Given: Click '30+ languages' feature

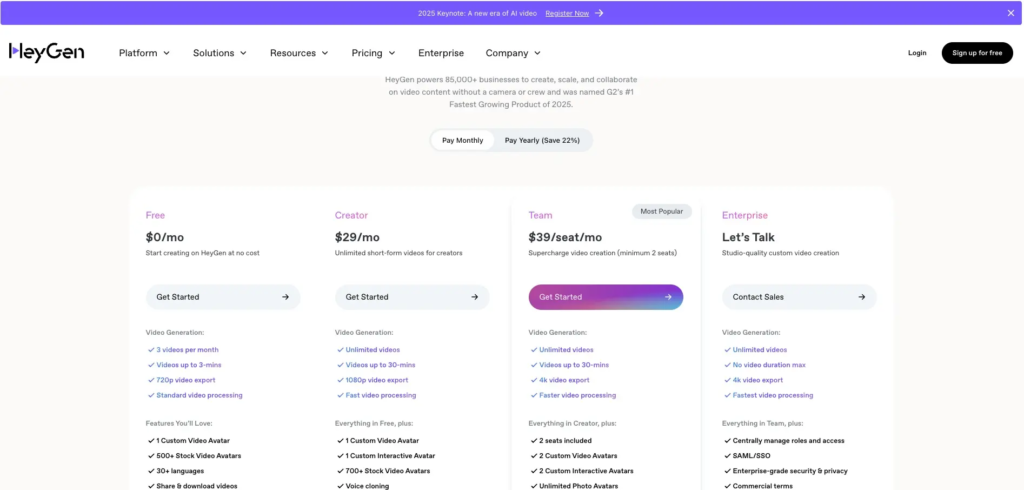Looking at the screenshot, I should click(x=180, y=470).
